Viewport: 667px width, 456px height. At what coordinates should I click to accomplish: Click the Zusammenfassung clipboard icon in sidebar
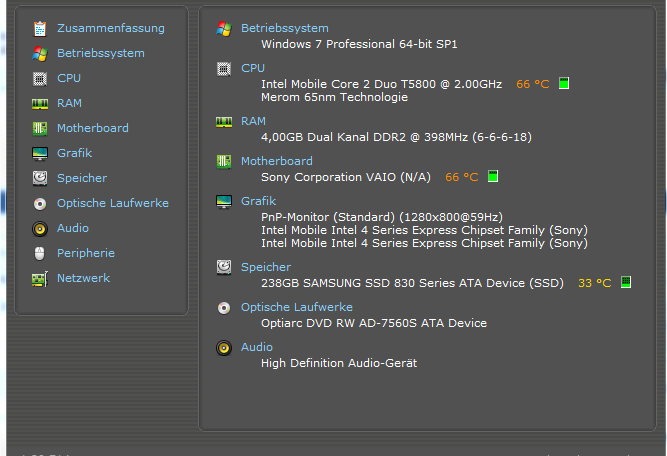(x=40, y=28)
